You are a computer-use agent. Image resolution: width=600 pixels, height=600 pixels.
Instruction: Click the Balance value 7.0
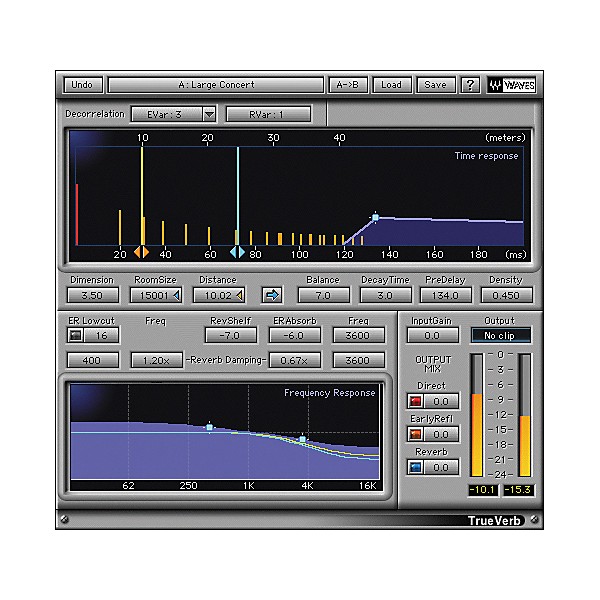coord(323,295)
